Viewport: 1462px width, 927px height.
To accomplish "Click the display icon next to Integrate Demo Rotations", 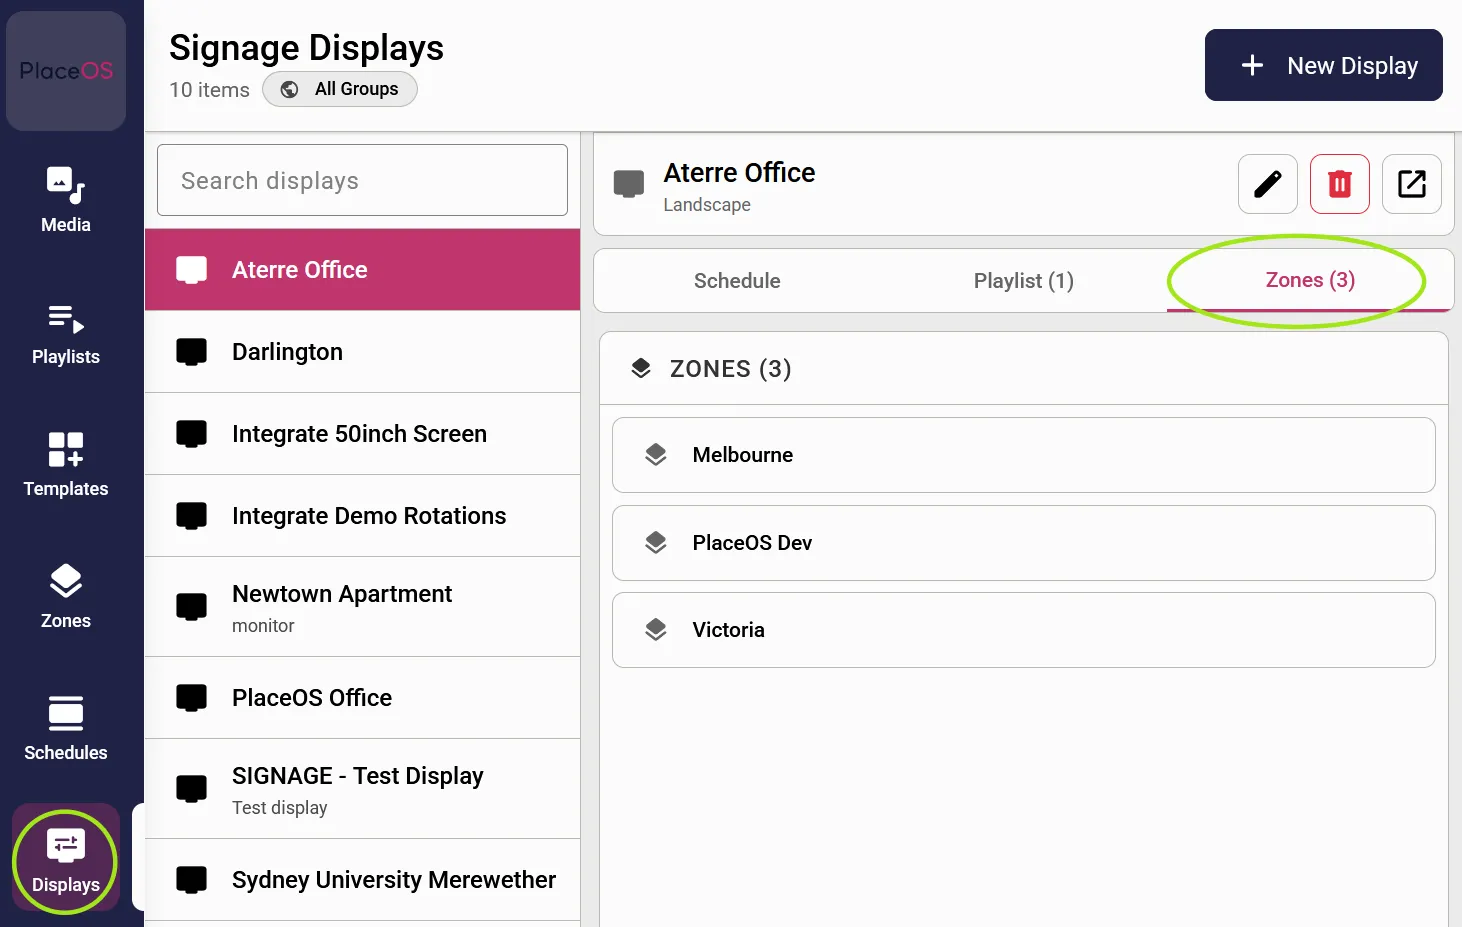I will [192, 516].
